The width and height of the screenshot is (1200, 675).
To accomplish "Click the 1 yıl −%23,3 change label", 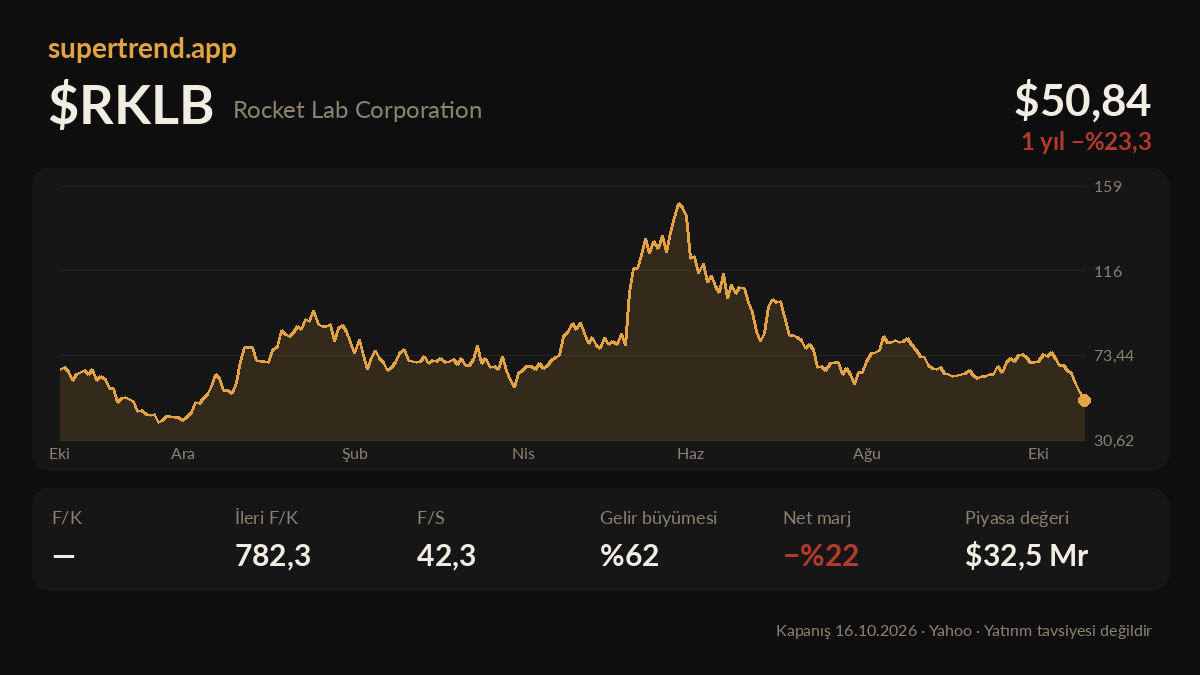I will tap(1086, 142).
